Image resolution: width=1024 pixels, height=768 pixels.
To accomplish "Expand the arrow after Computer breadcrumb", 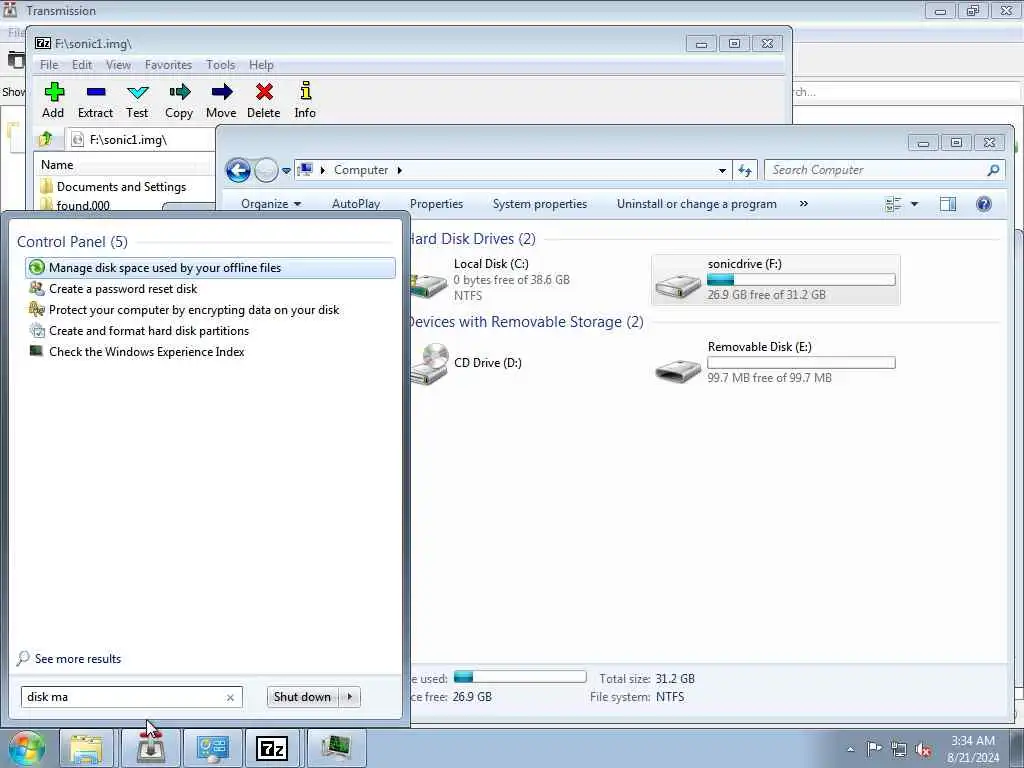I will 400,170.
